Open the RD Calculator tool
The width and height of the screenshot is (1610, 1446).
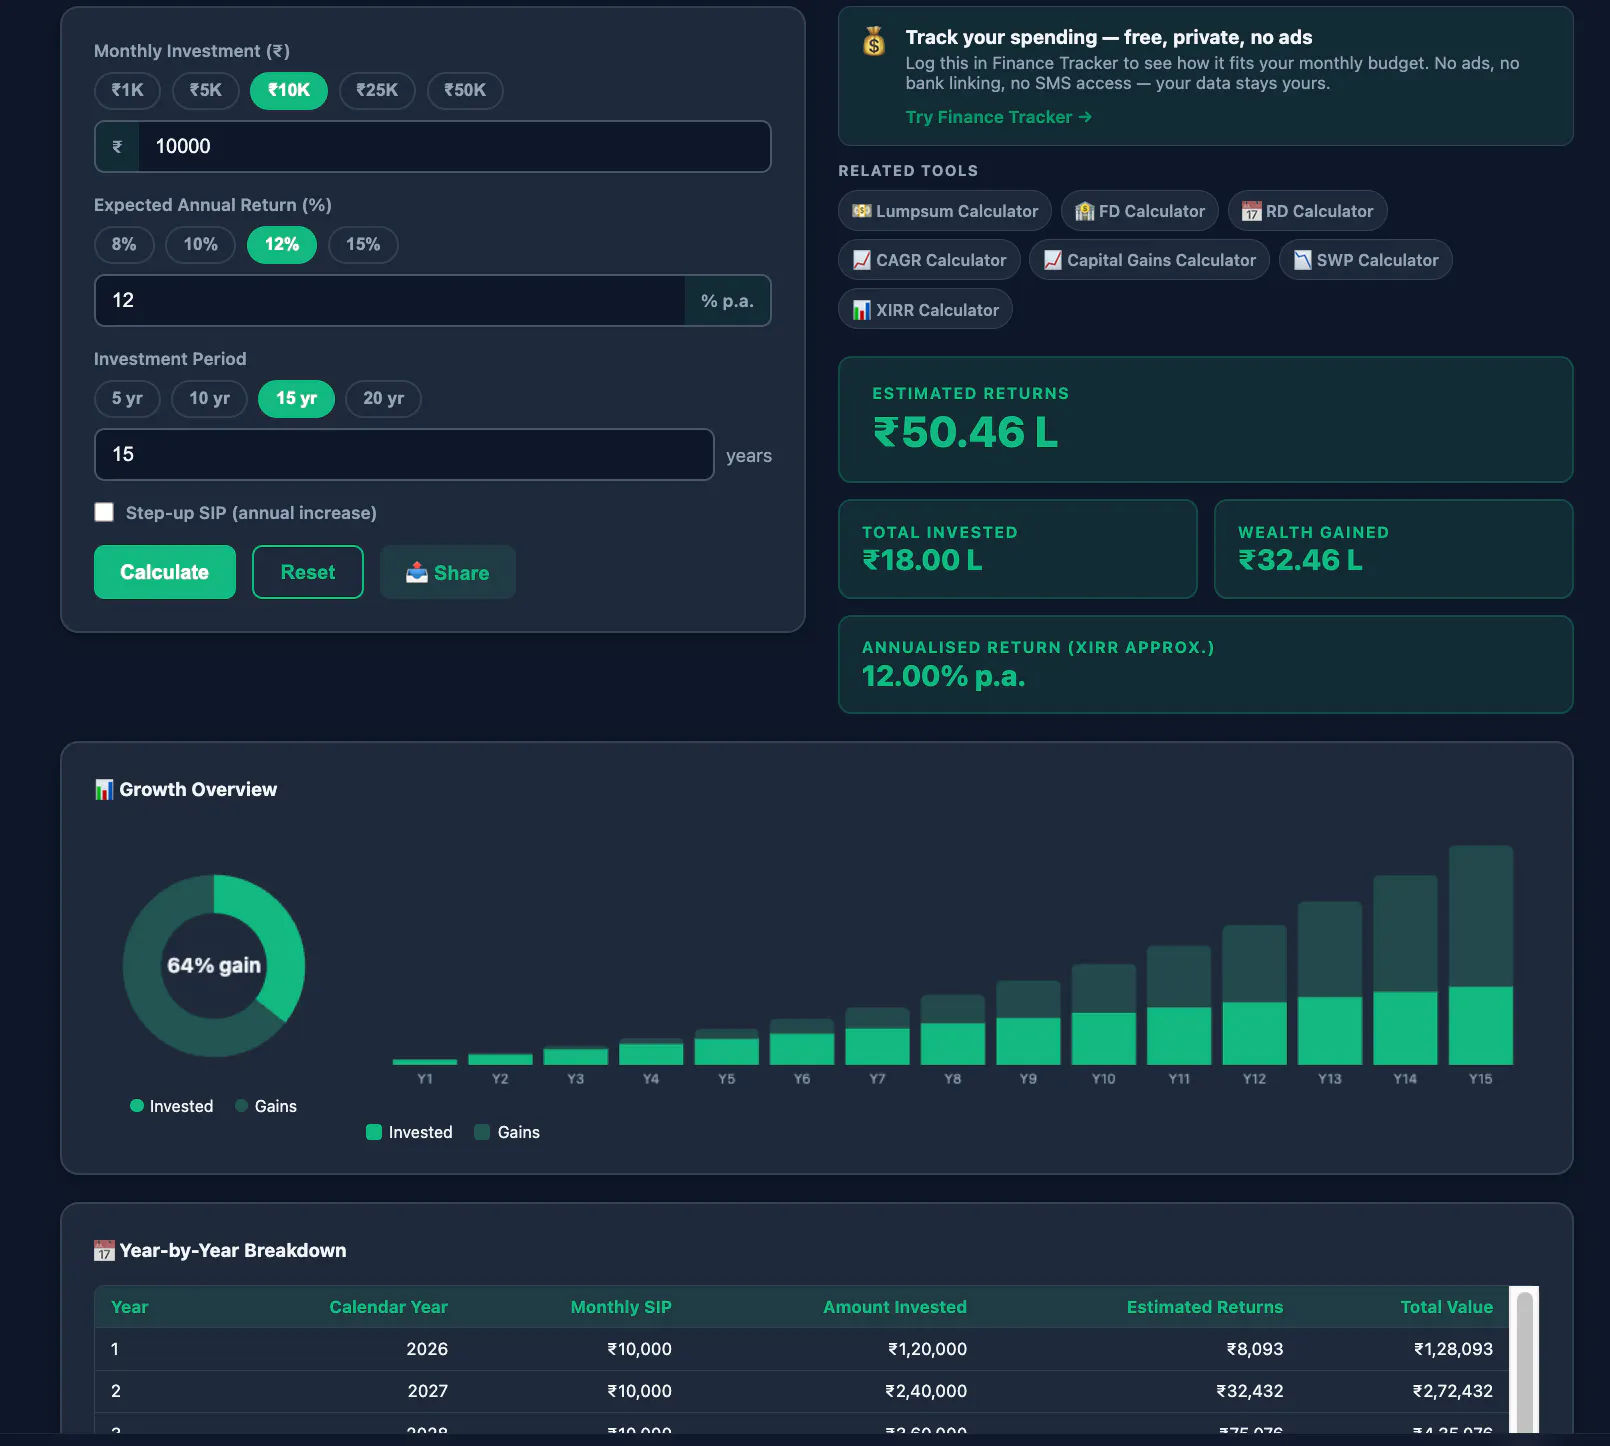coord(1308,211)
